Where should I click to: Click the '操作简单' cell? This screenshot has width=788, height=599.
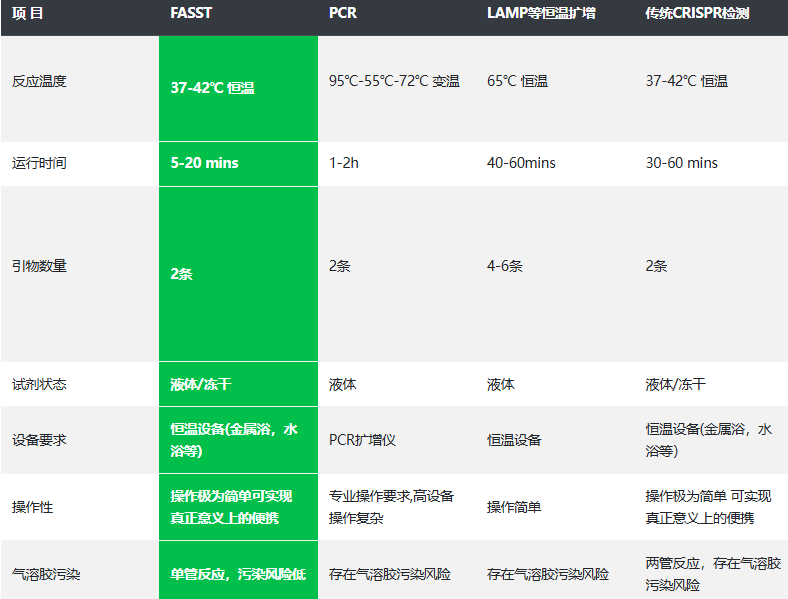514,507
